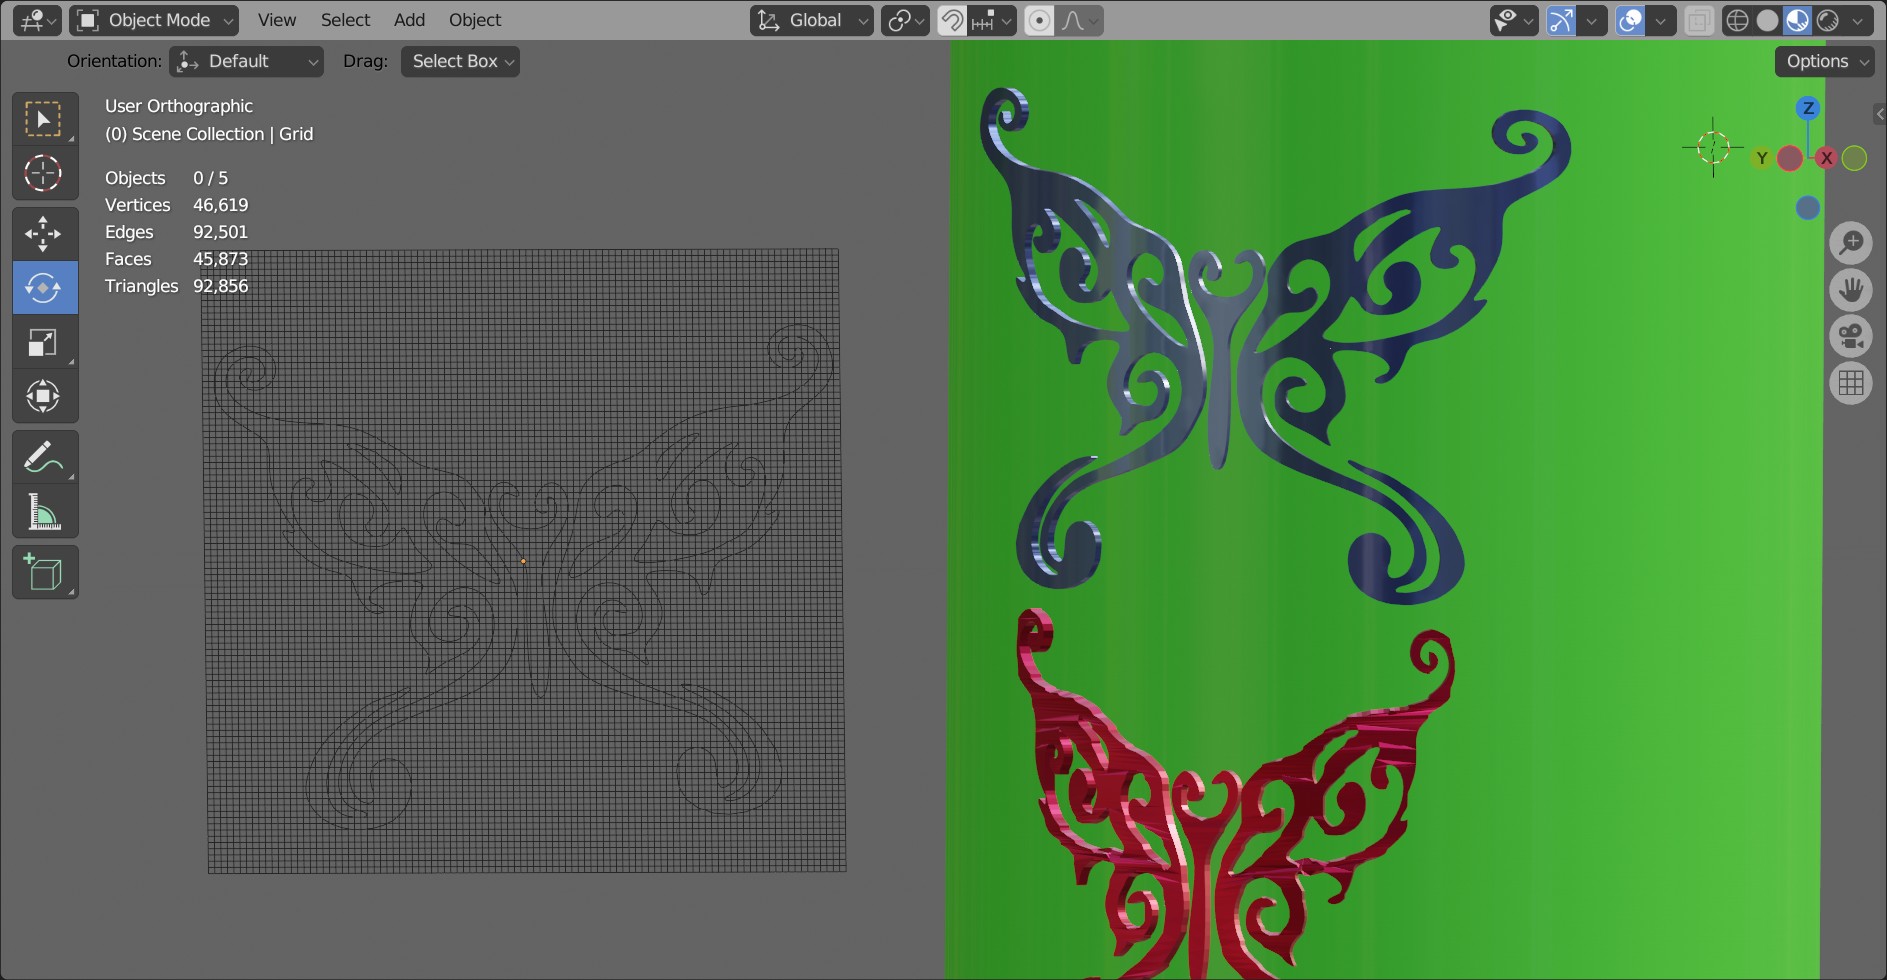This screenshot has height=980, width=1887.
Task: Open the Options dropdown
Action: [x=1825, y=61]
